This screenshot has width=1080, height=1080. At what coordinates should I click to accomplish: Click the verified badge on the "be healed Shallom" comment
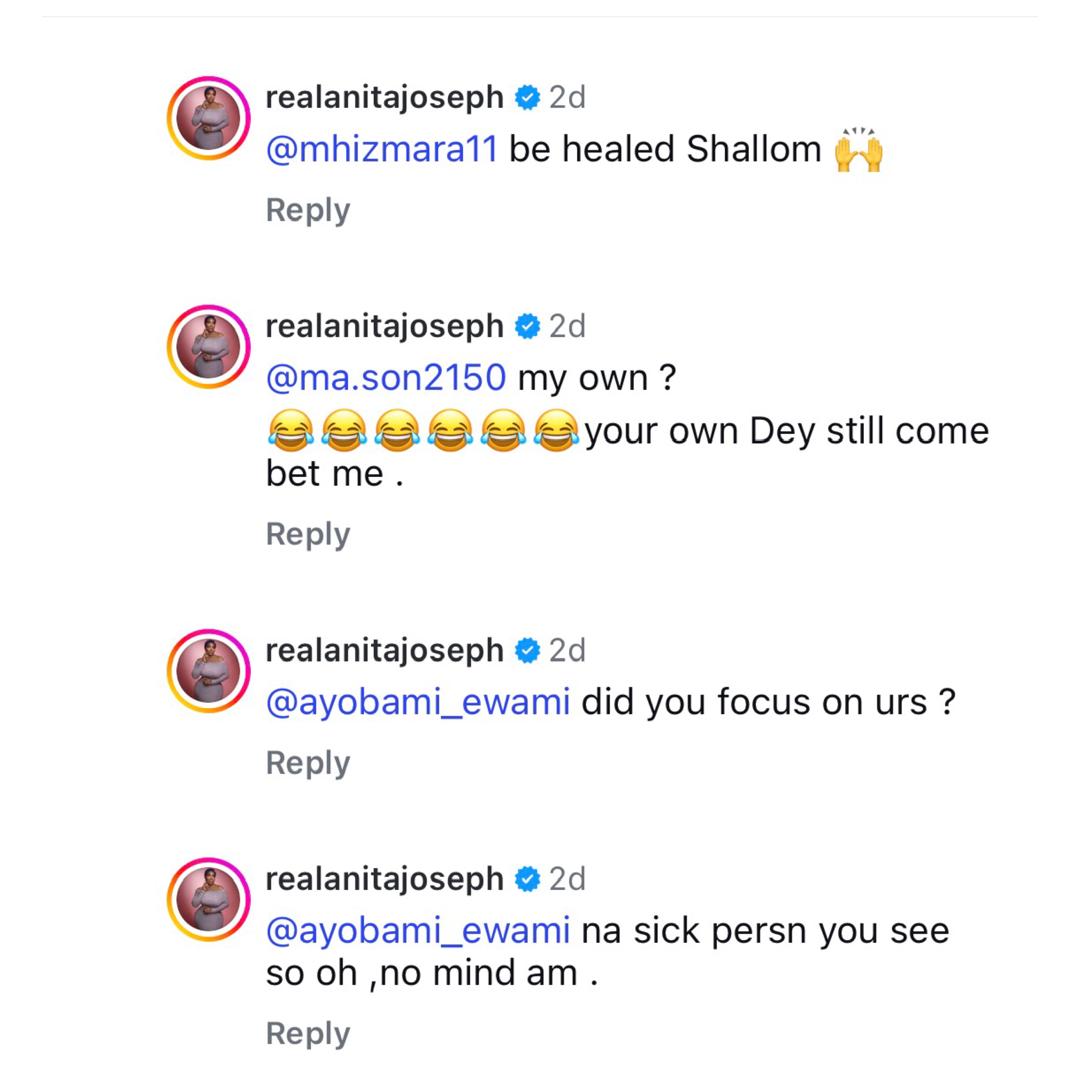(527, 98)
